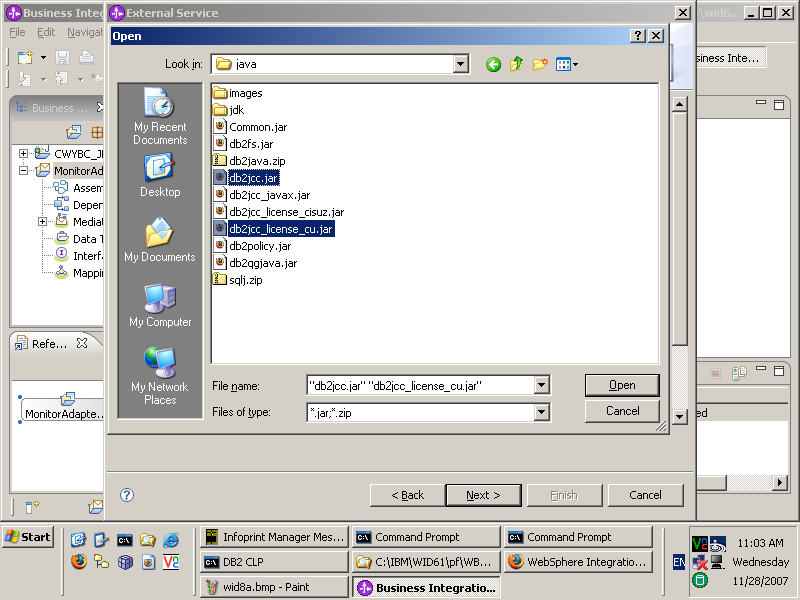The image size is (800, 600).
Task: Select the jdk folder
Action: click(x=229, y=110)
